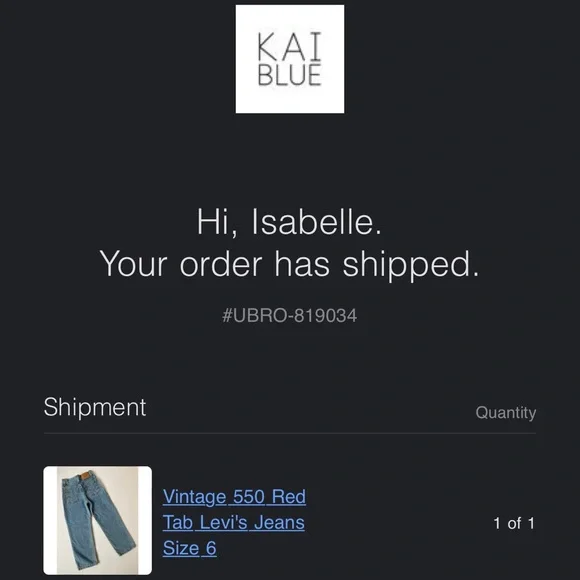580x580 pixels.
Task: Select order number #UBRO-819034
Action: [290, 316]
